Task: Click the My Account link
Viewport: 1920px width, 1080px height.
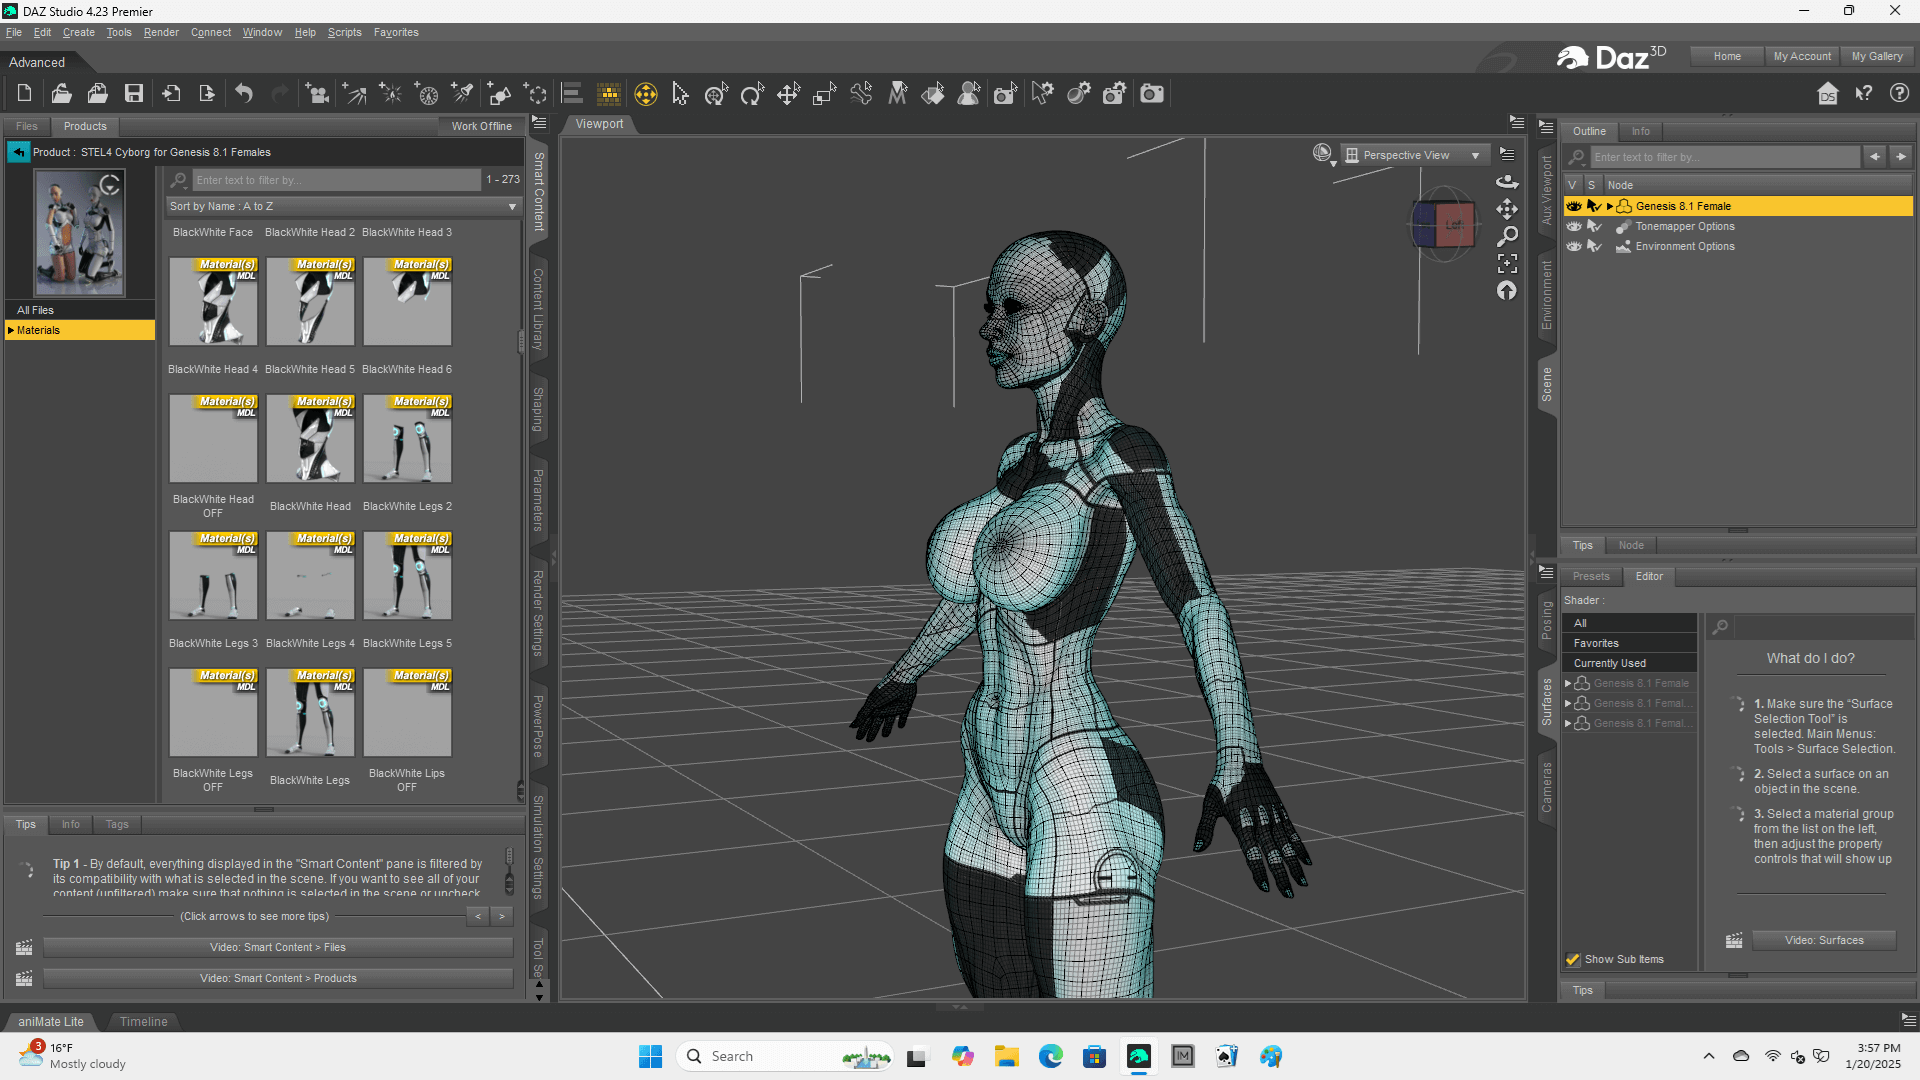Action: coord(1802,57)
